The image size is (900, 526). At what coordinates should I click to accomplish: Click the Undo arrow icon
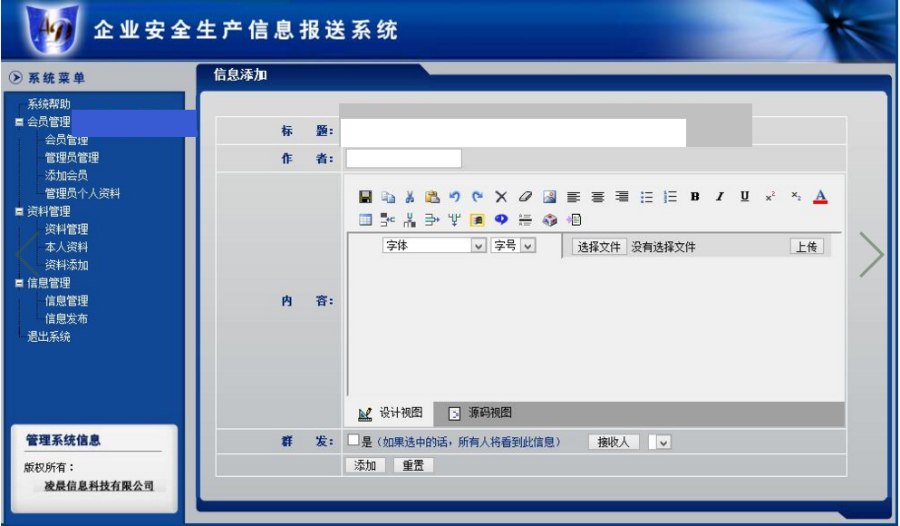[455, 196]
